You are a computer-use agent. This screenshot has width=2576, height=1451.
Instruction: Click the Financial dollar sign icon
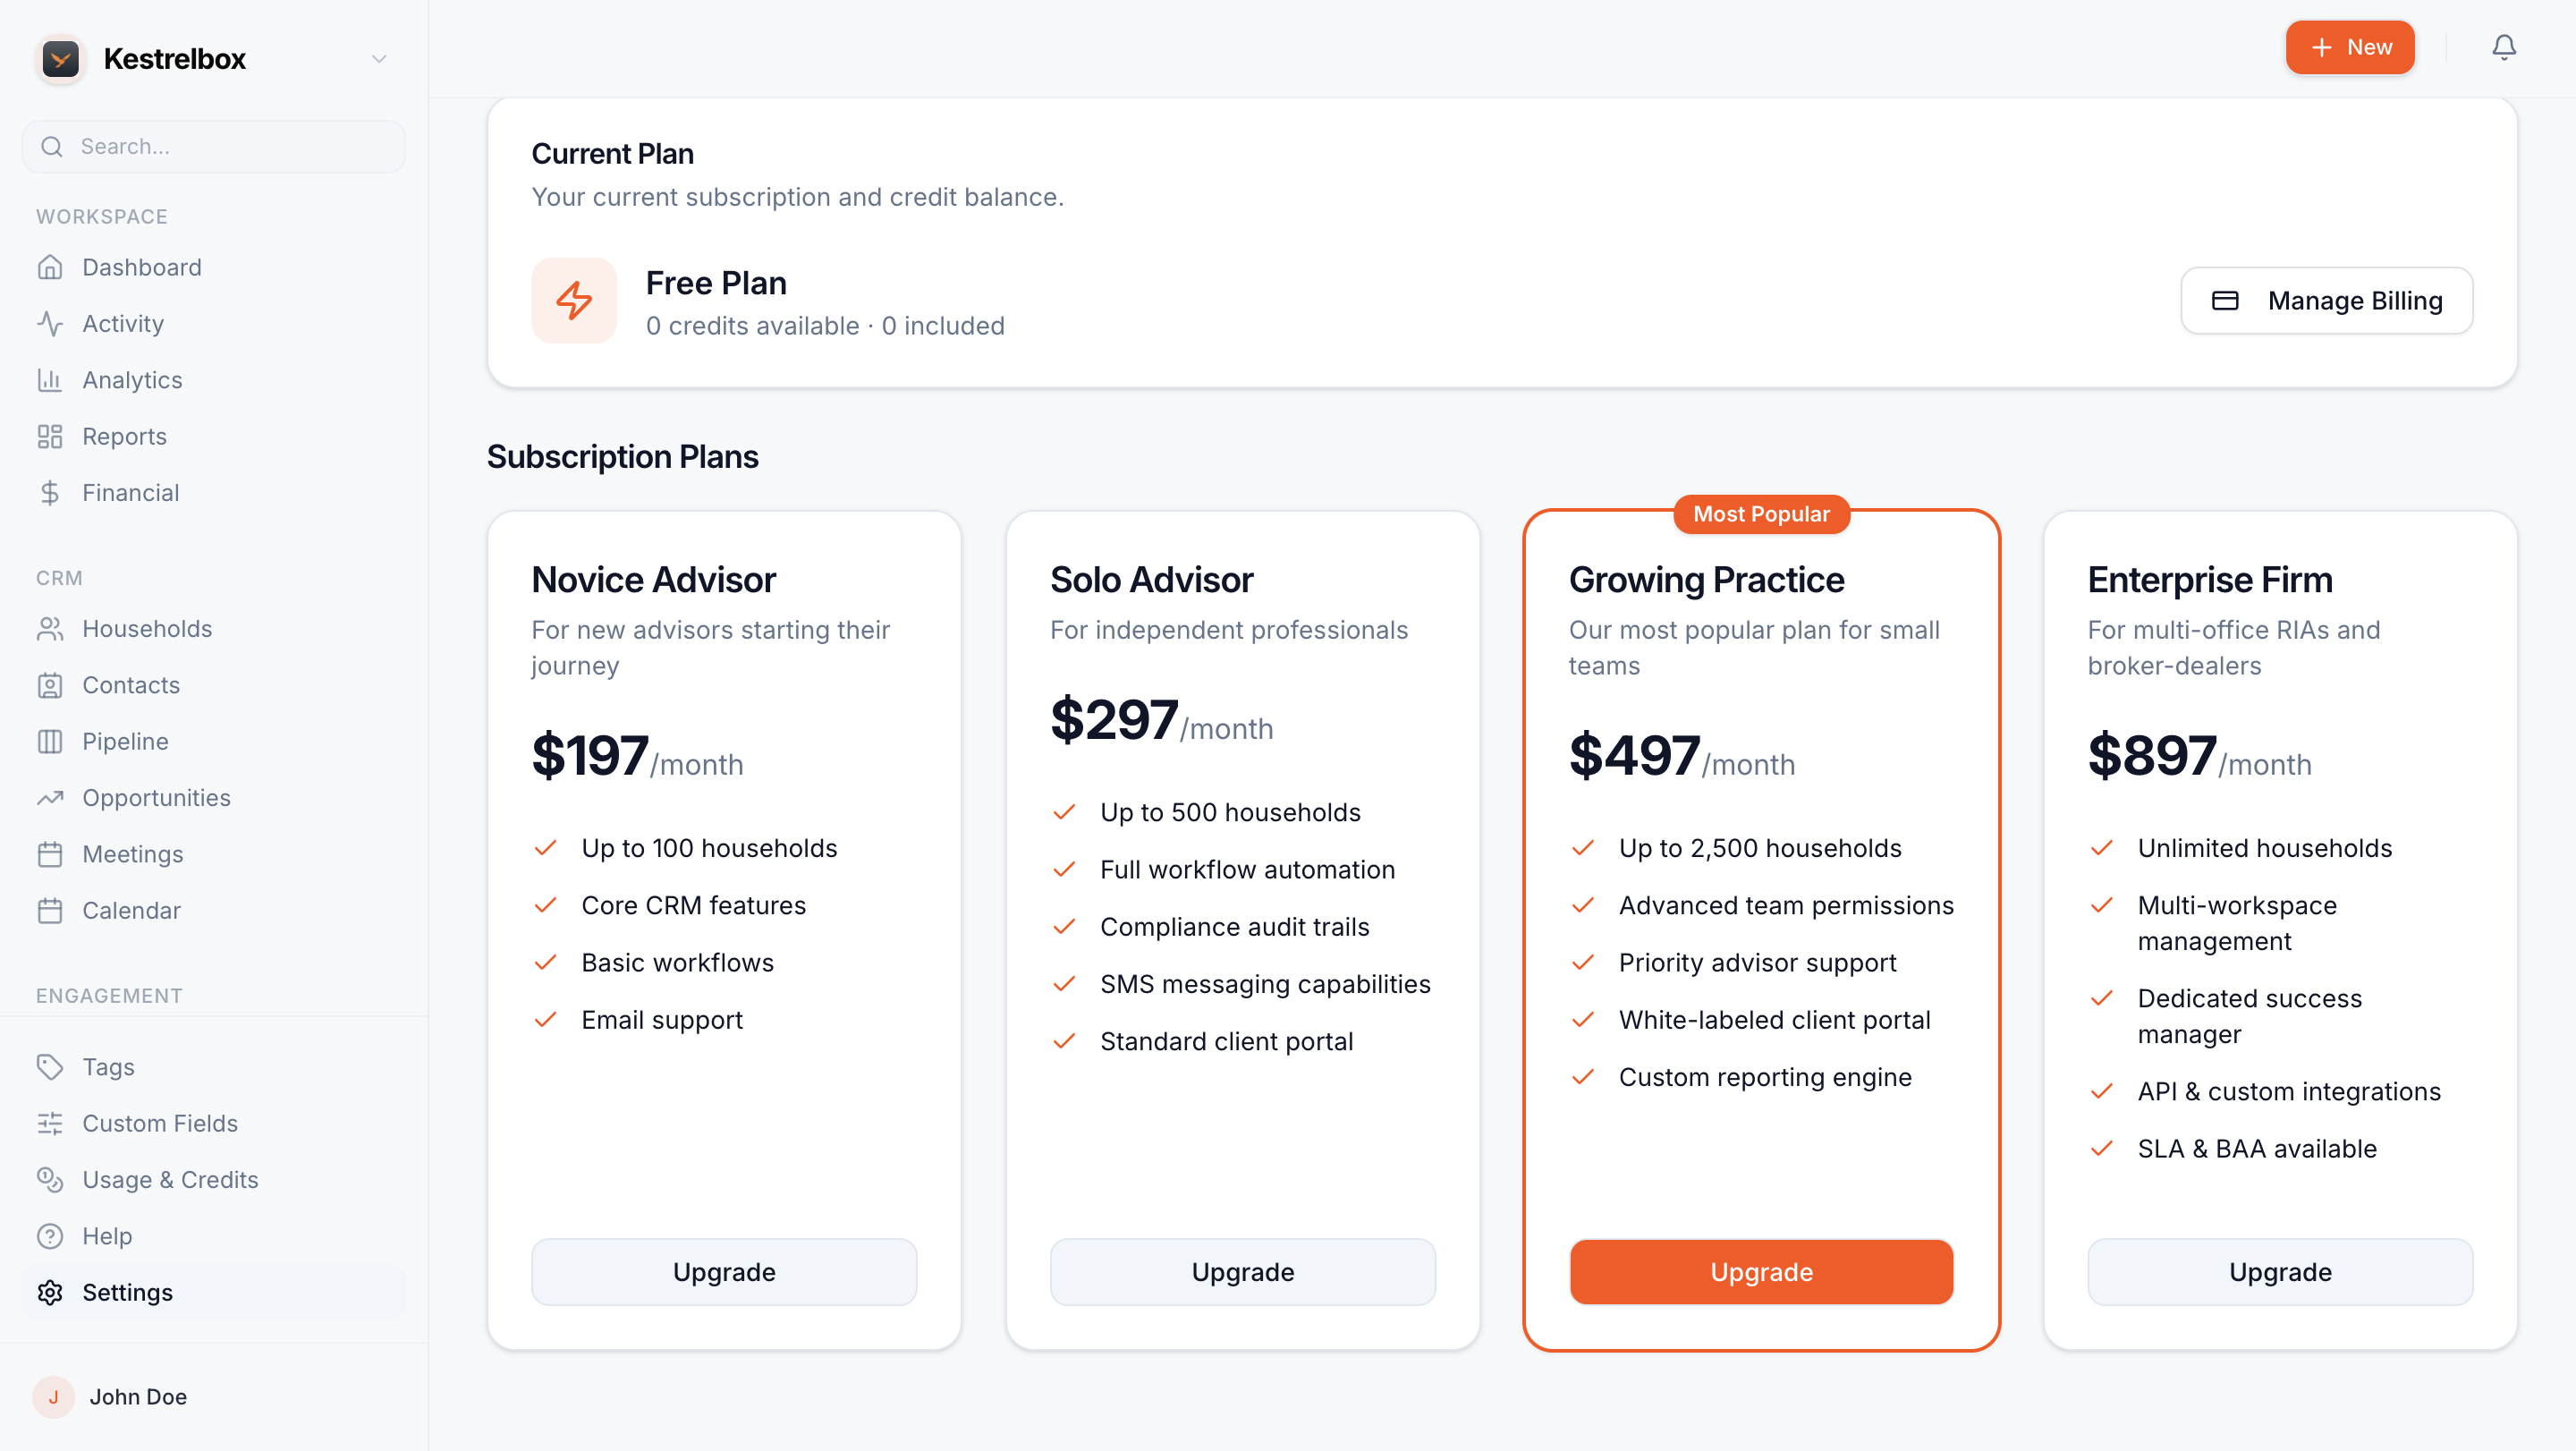point(50,493)
